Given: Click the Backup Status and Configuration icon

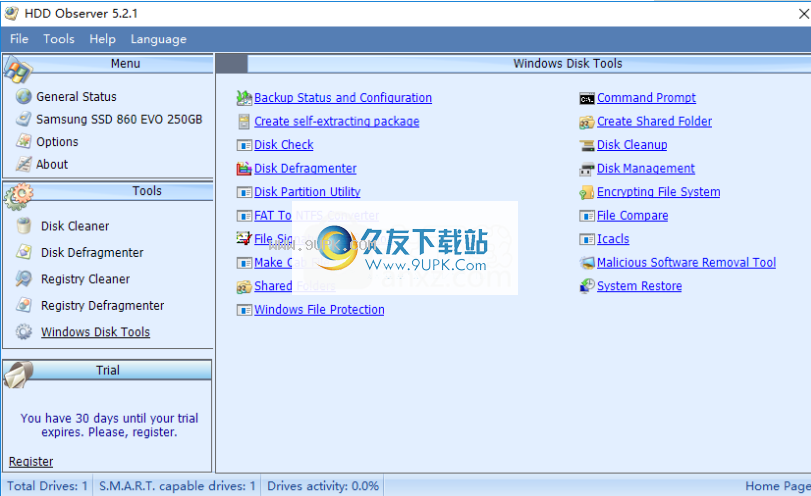Looking at the screenshot, I should coord(244,97).
